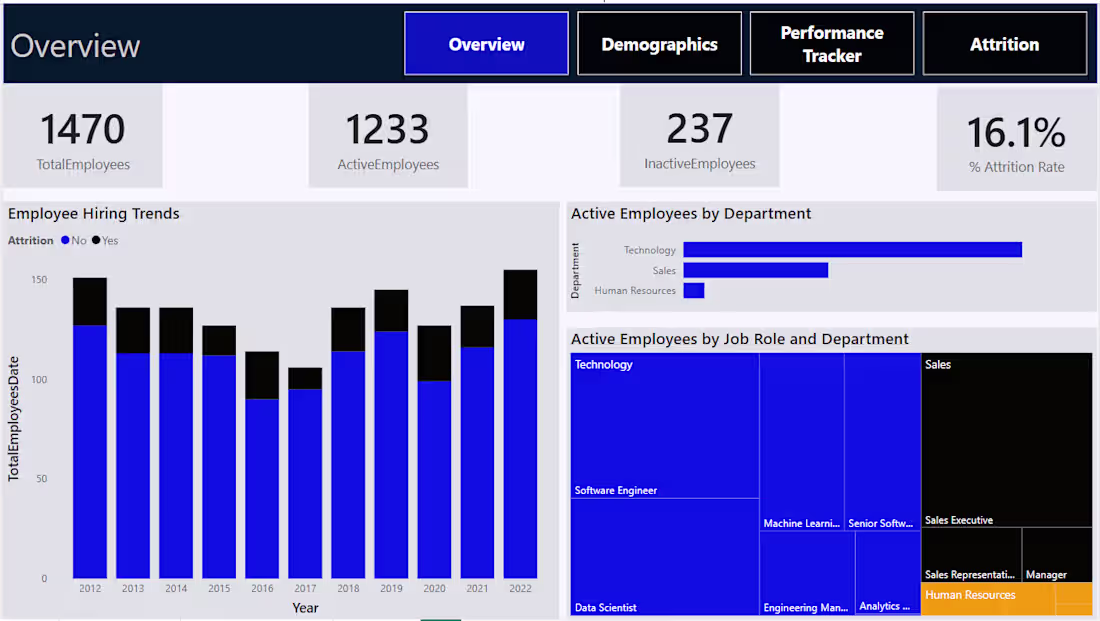1100x621 pixels.
Task: Click the 1470 TotalEmployees KPI card
Action: 82,135
